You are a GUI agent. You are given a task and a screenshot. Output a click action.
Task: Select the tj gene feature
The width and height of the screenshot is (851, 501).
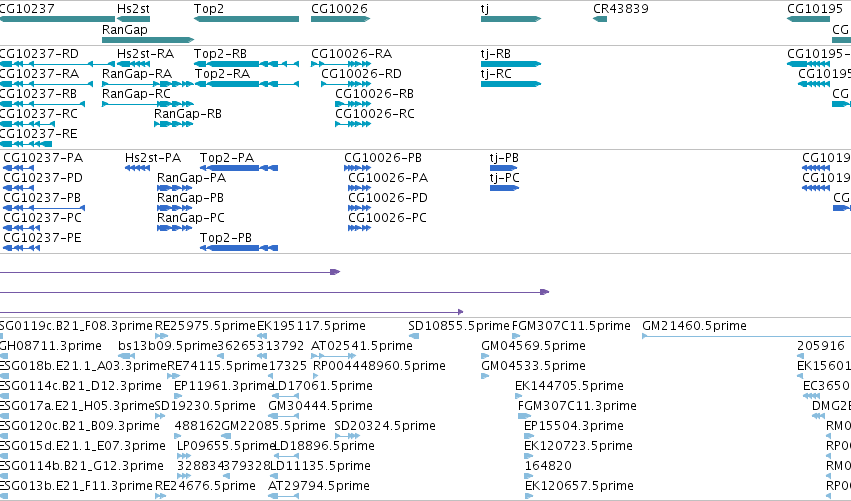coord(511,19)
